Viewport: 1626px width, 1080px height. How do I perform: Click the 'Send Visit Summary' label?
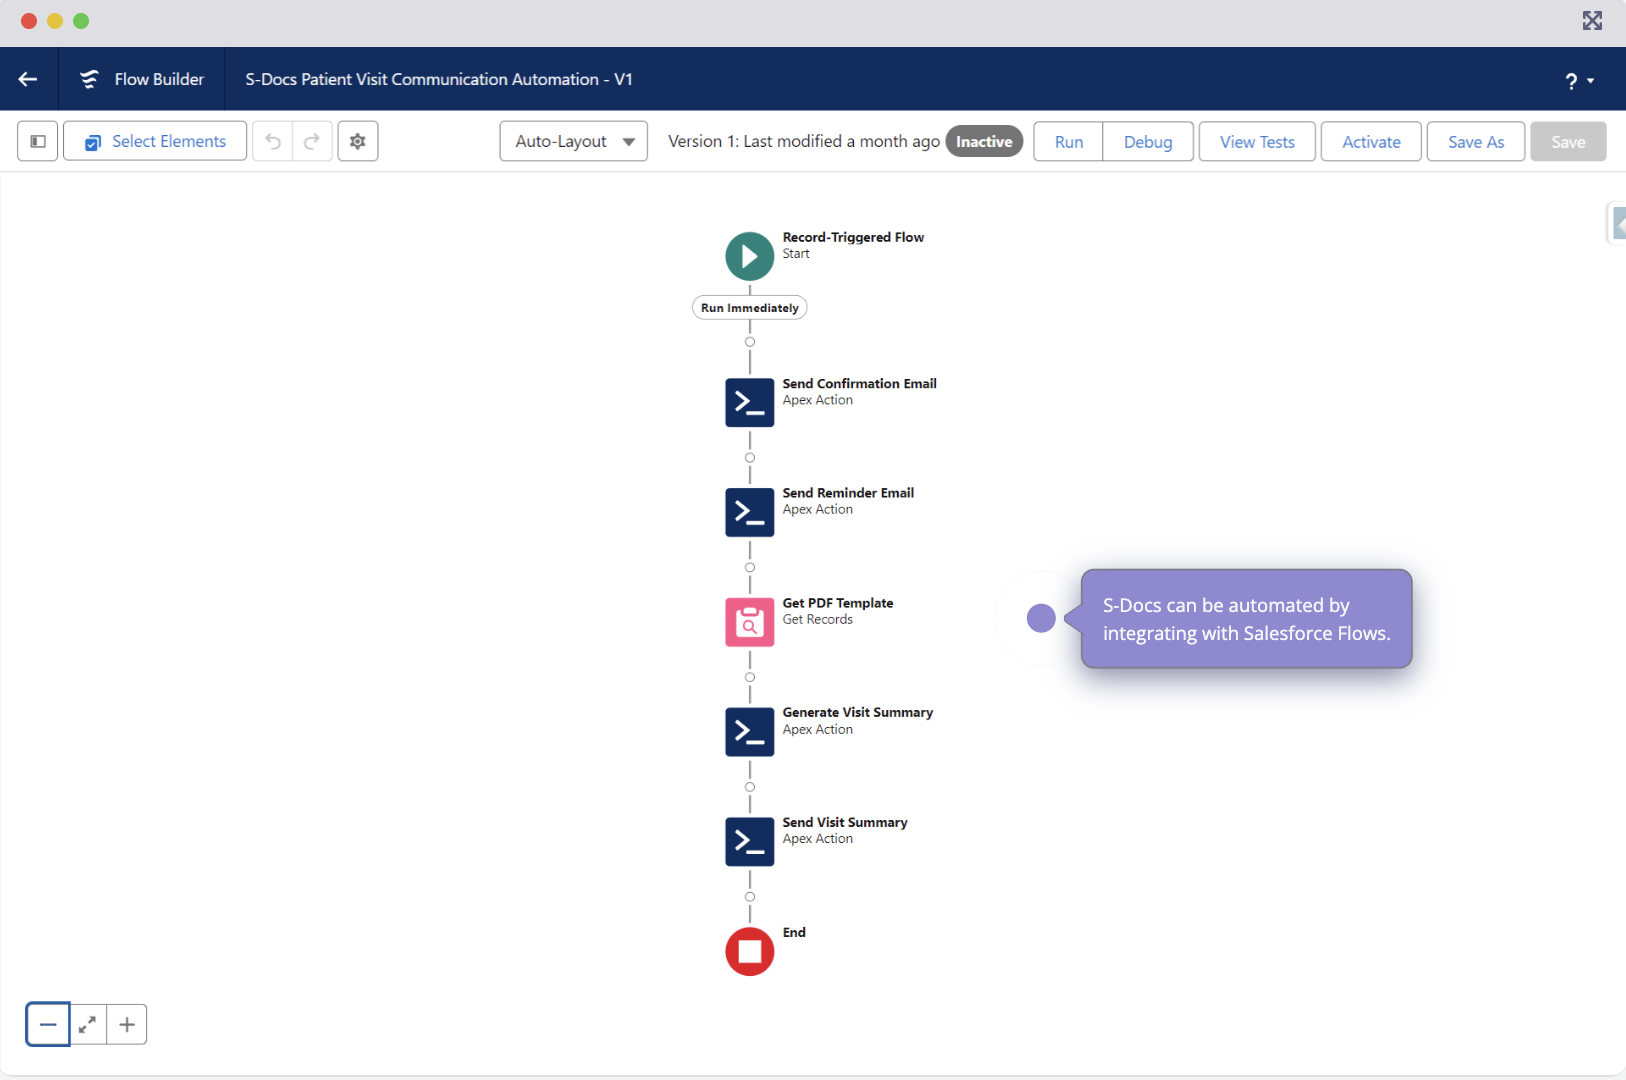point(845,823)
